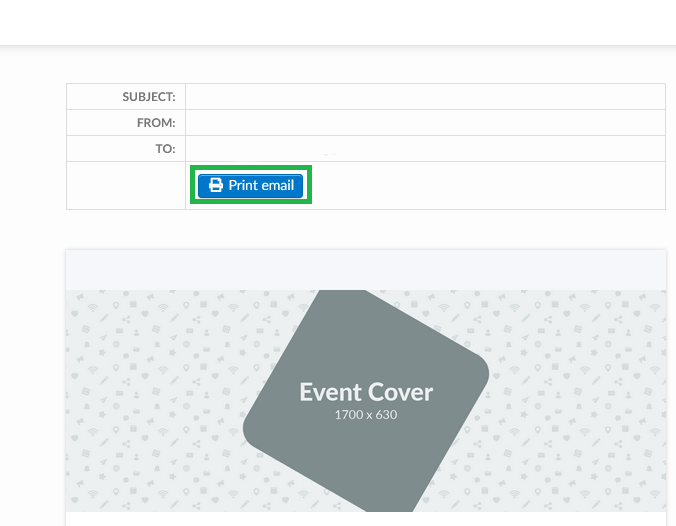Select the SUBJECT: label

click(x=149, y=97)
